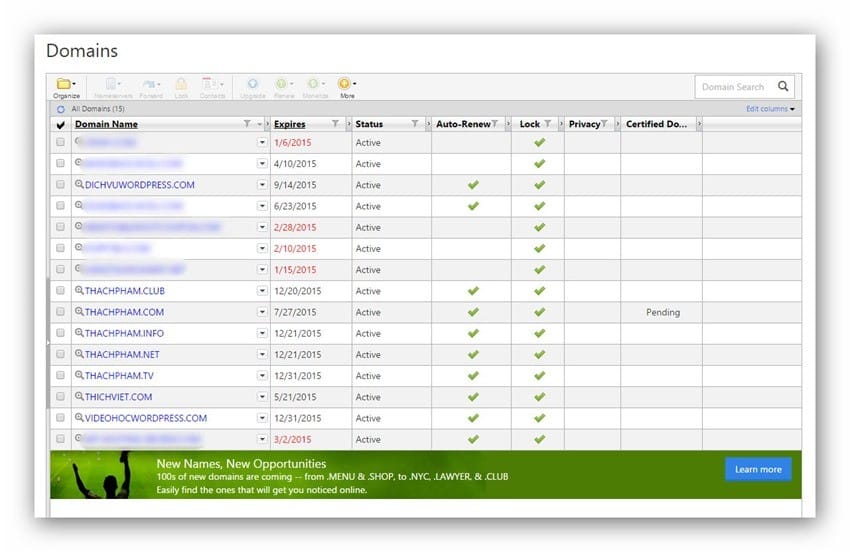Check the box for THACHPHAM.TV
This screenshot has height=552, width=850.
tap(60, 375)
